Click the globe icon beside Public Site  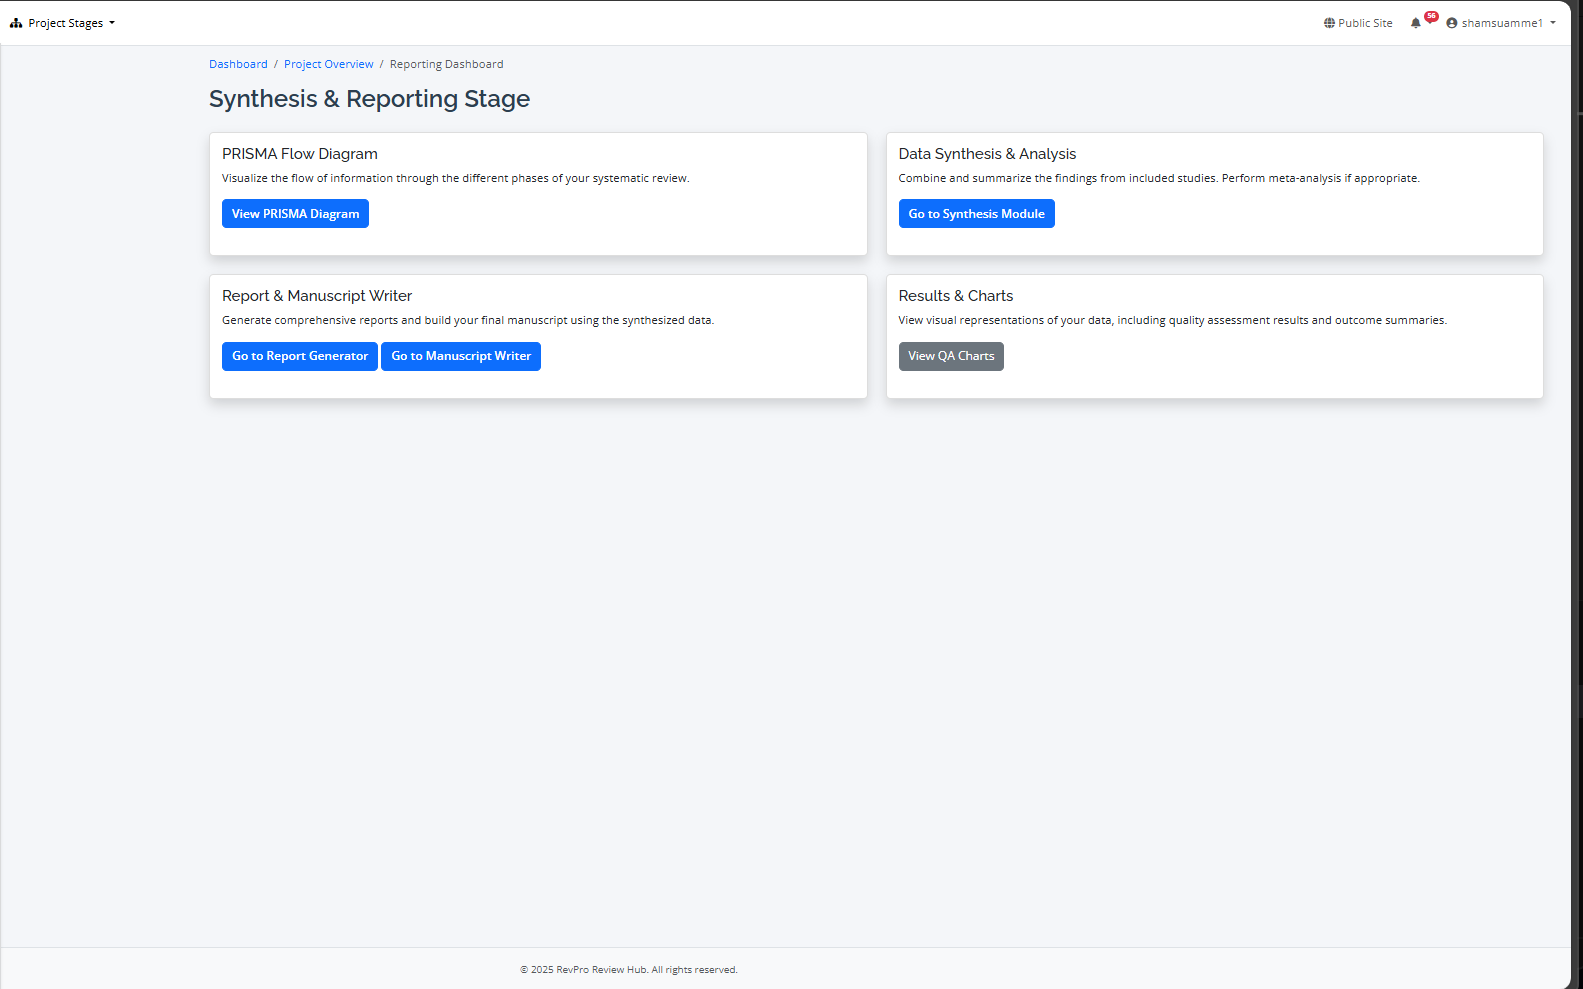[x=1329, y=23]
